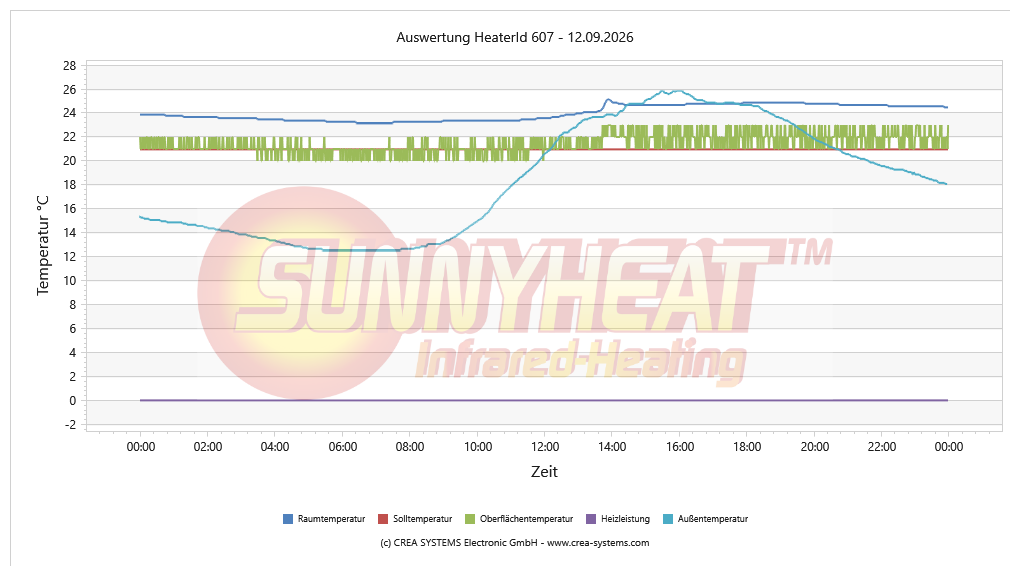Click the cyan Außentemperatur legend swatch
This screenshot has width=1010, height=566.
pyautogui.click(x=667, y=519)
